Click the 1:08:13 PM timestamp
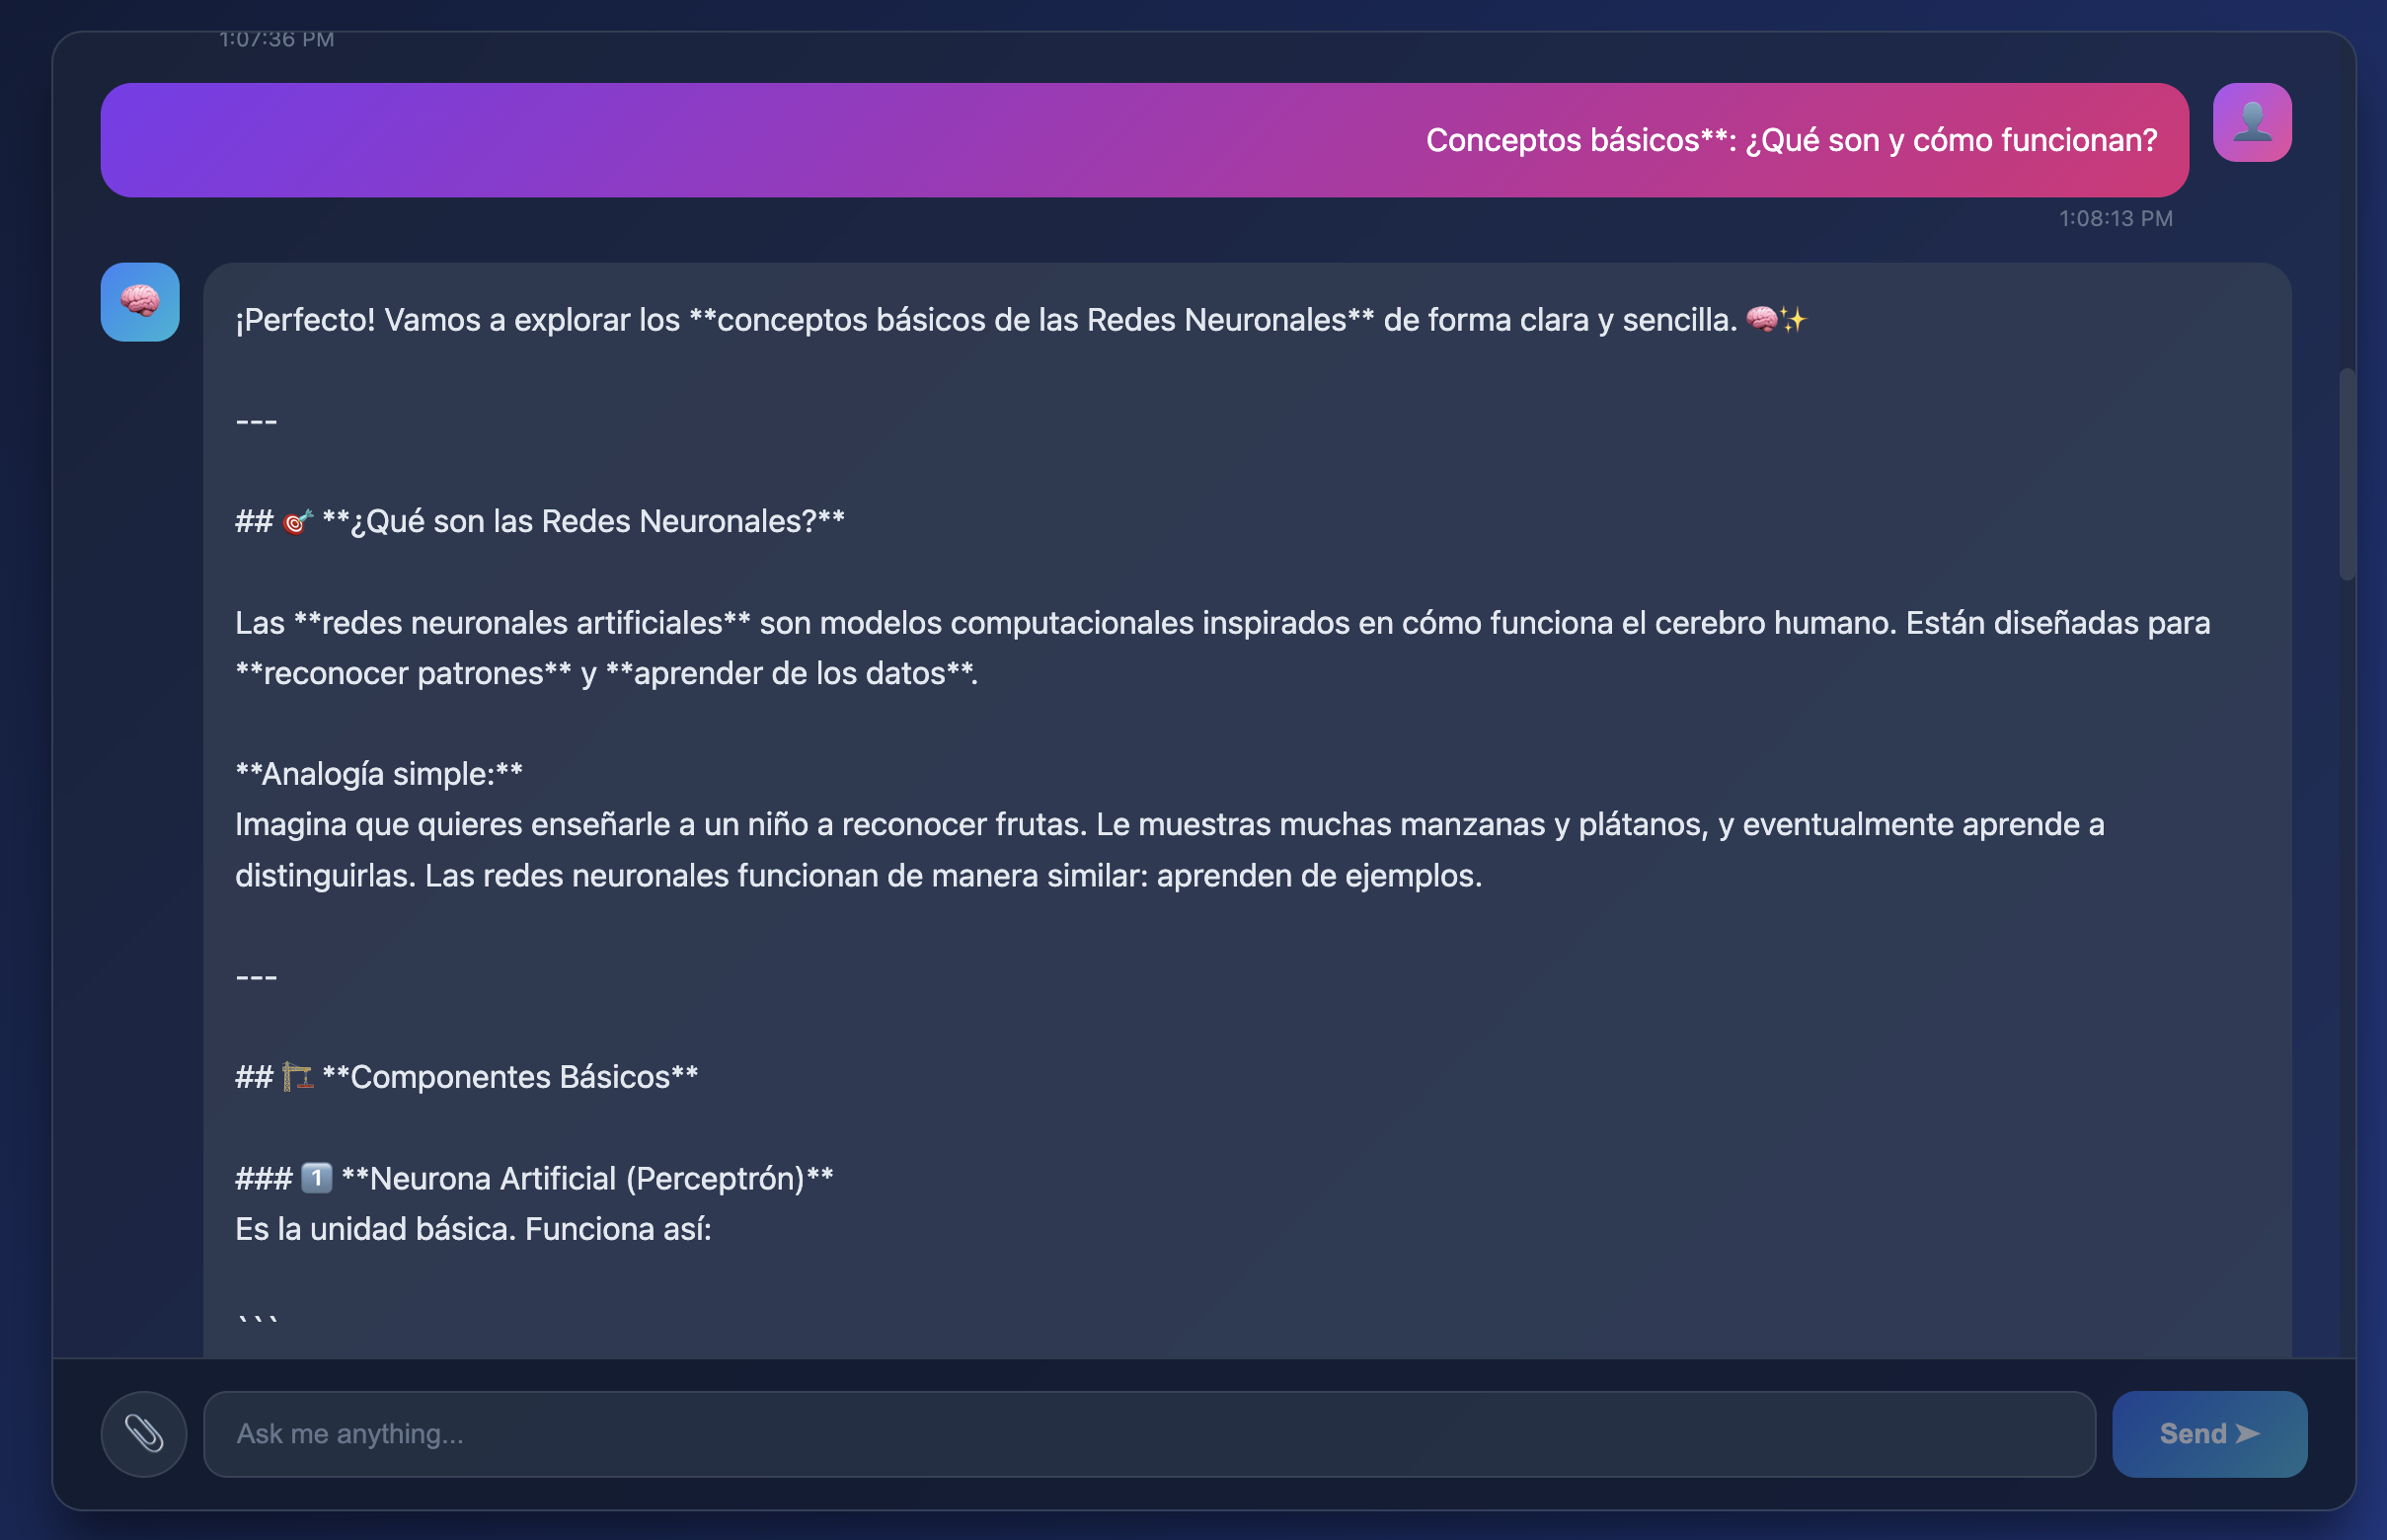2387x1540 pixels. (2115, 218)
